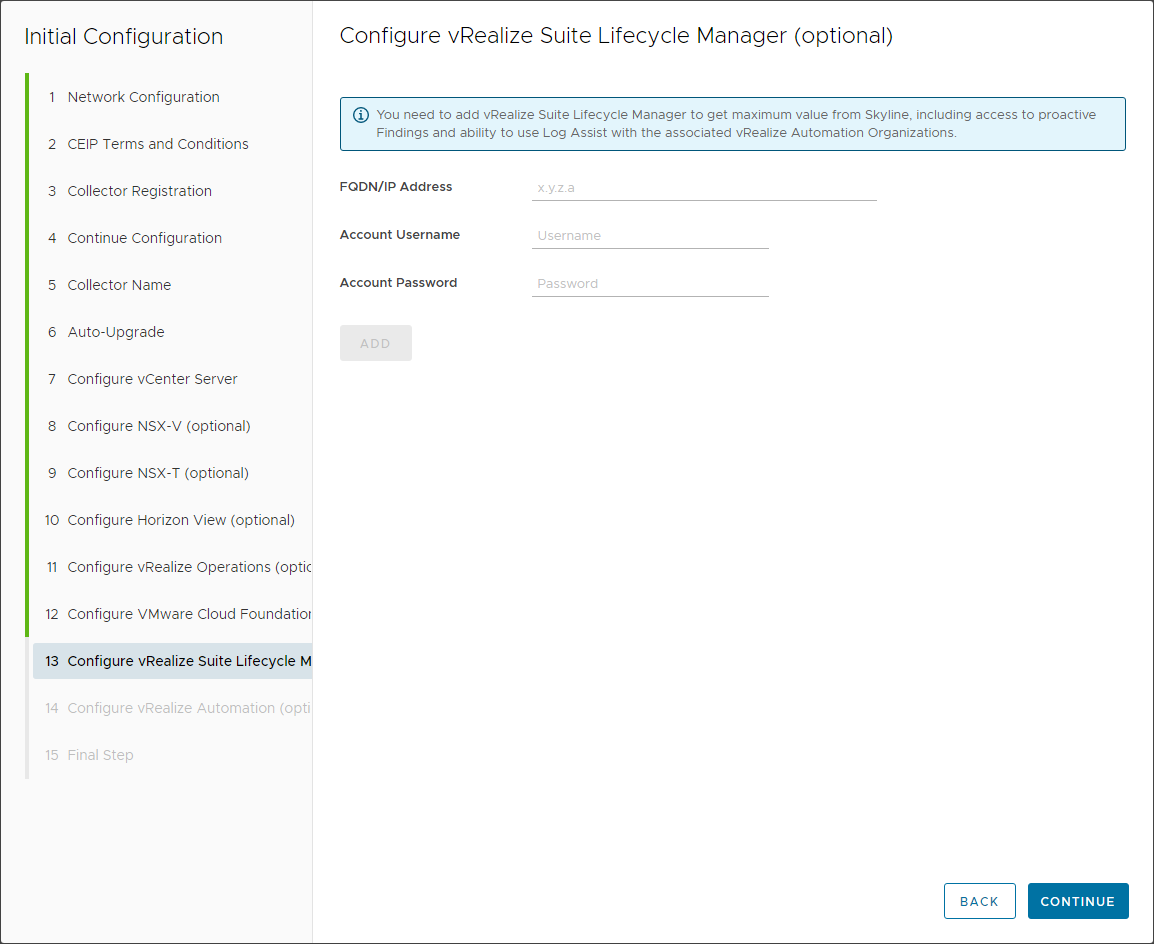
Task: Click the FQDN/IP Address label
Action: coord(396,187)
